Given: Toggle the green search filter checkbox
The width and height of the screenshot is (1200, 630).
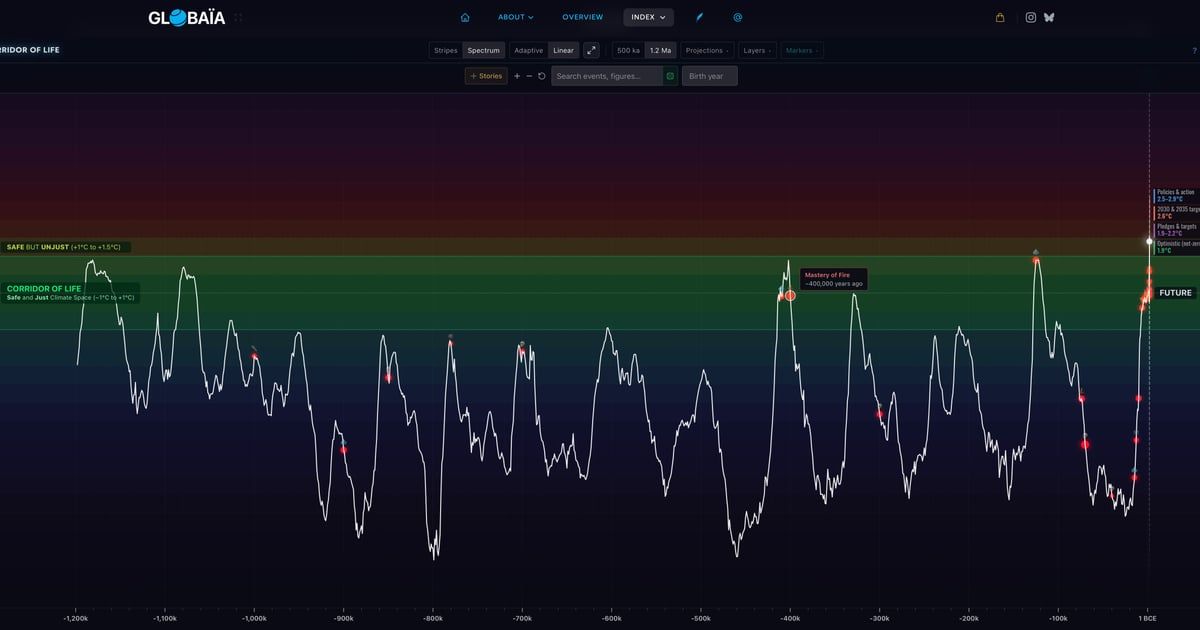Looking at the screenshot, I should [x=670, y=76].
